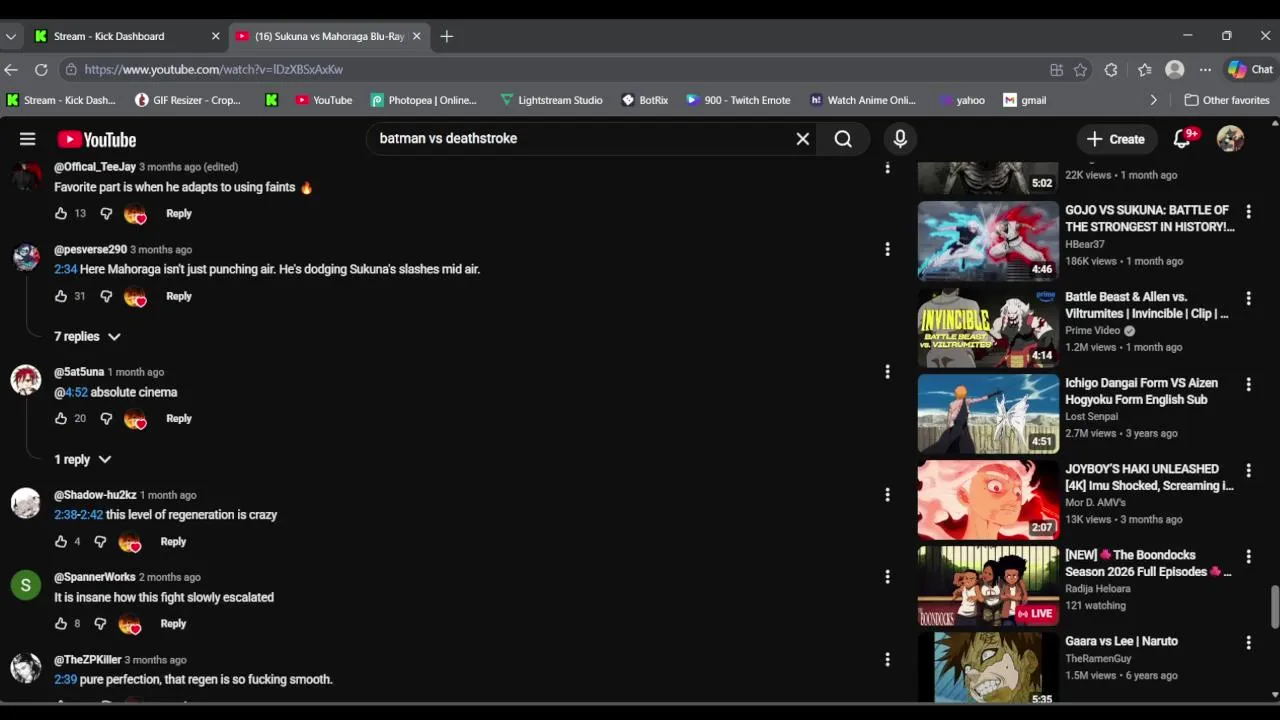Expand the 7 replies thread
1280x720 pixels.
[87, 337]
